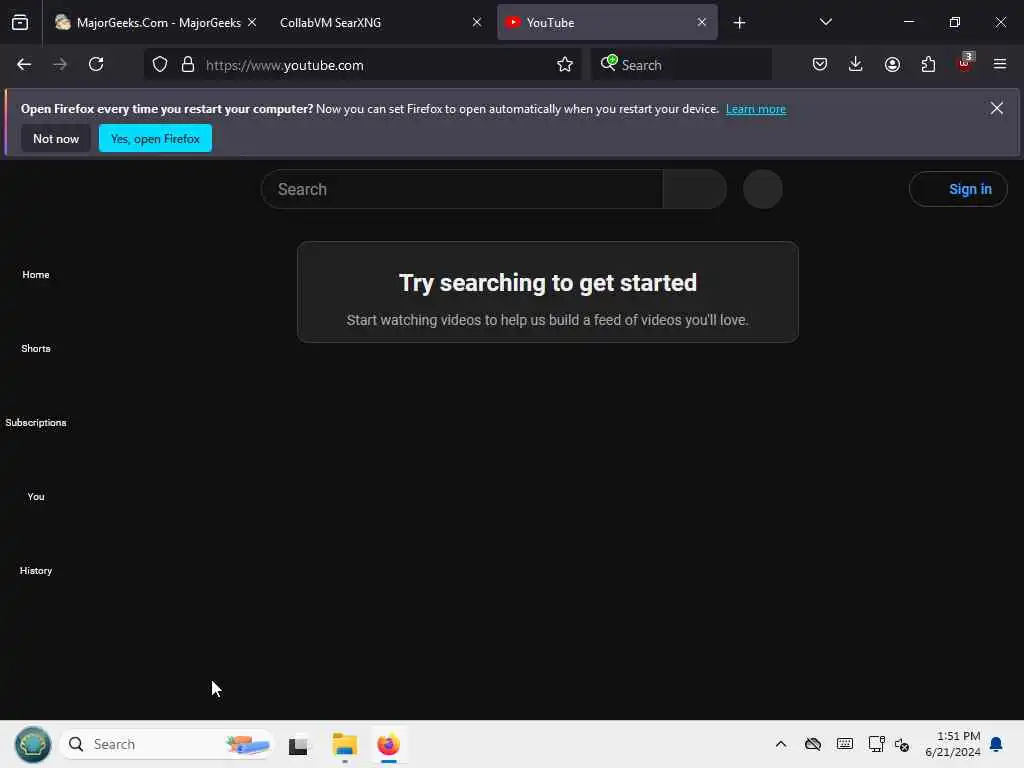Image resolution: width=1024 pixels, height=768 pixels.
Task: Close the YouTube tab
Action: 702,23
